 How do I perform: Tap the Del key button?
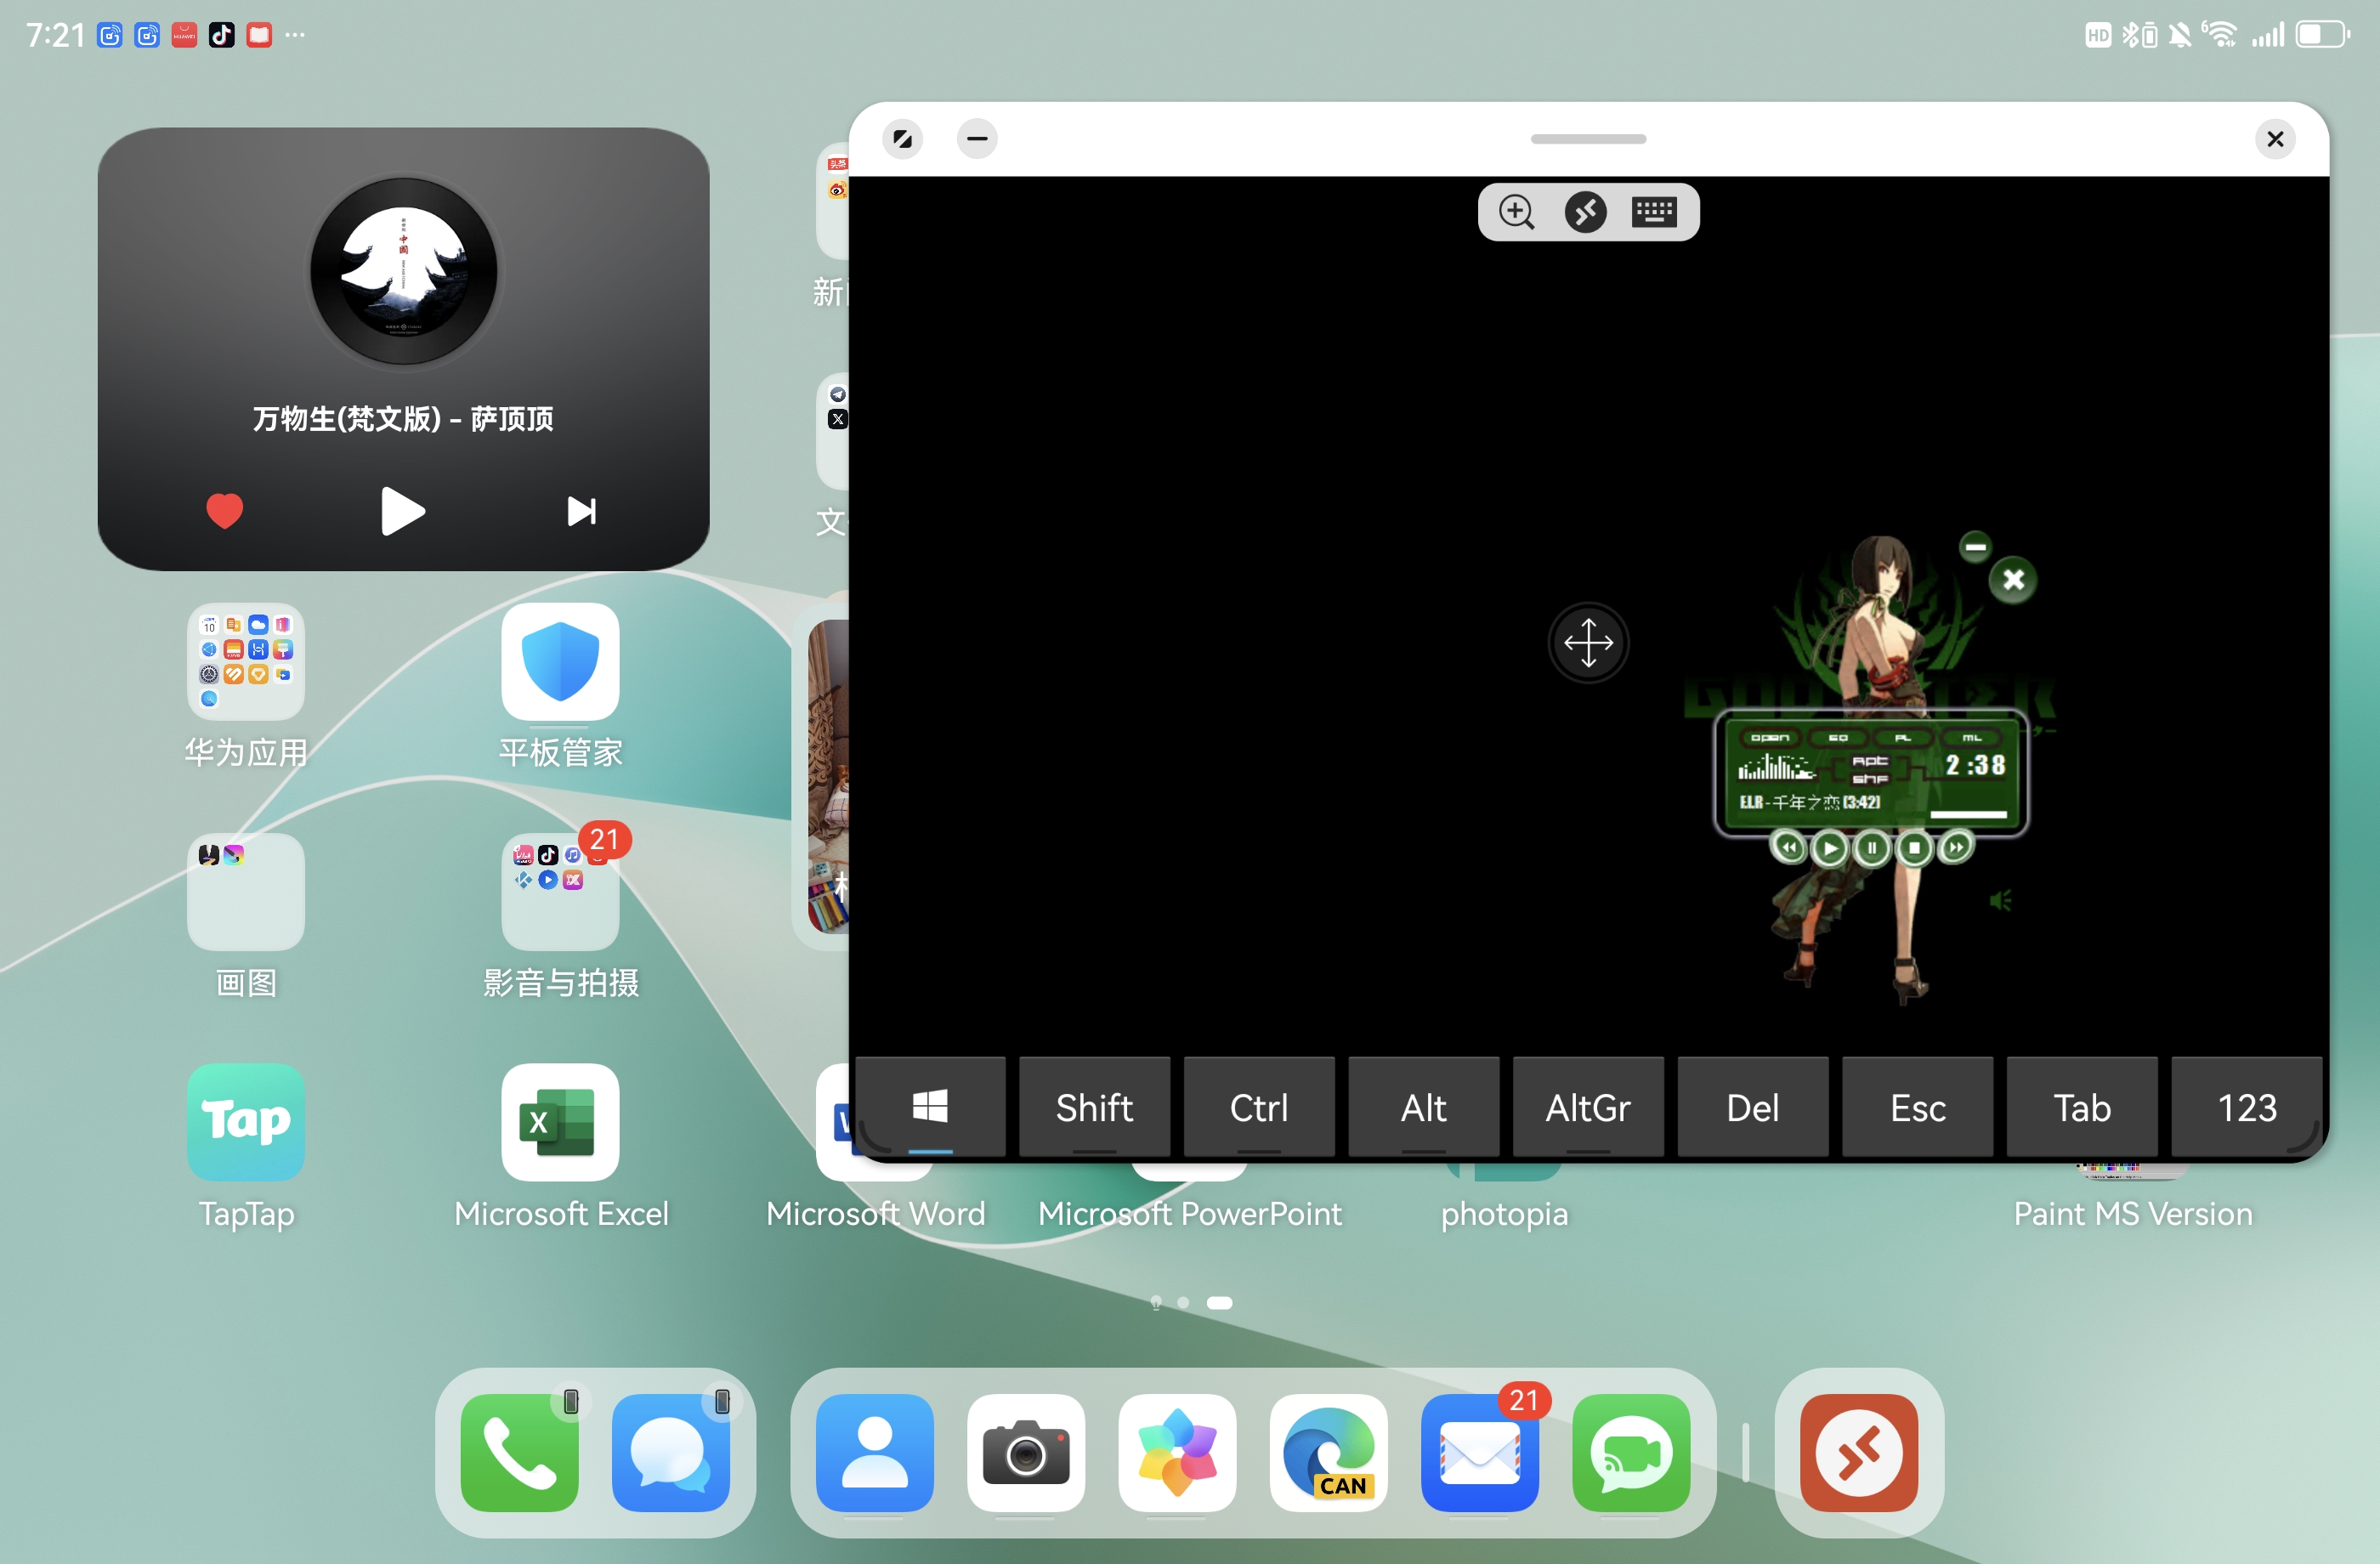click(1752, 1107)
